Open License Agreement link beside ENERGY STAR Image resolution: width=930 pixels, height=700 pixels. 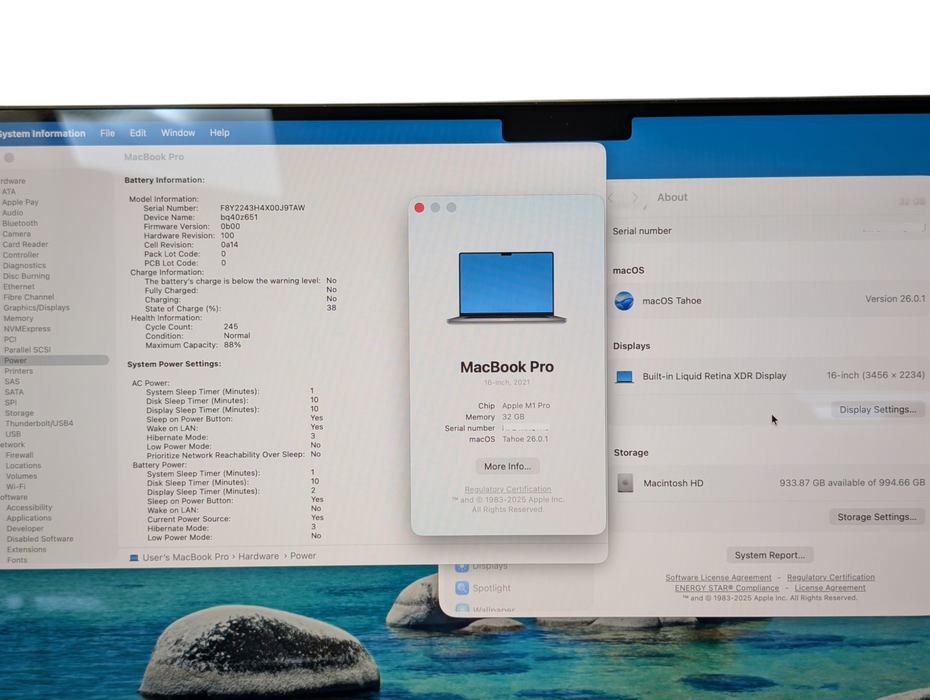[830, 588]
